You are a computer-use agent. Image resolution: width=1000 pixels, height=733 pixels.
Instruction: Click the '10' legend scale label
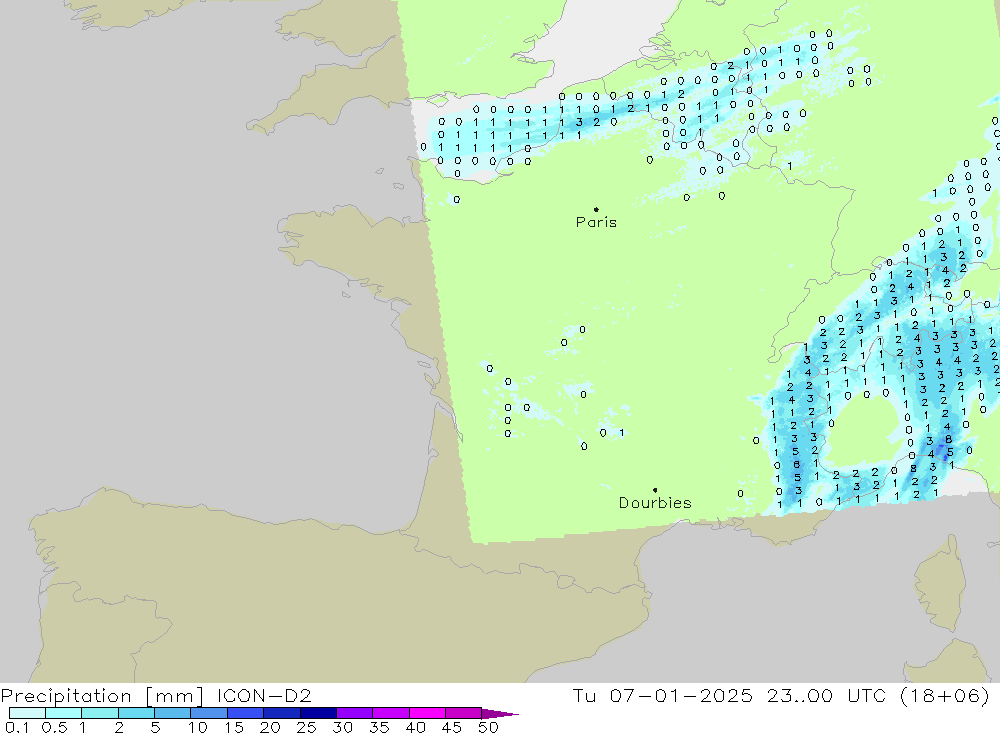coord(198,727)
